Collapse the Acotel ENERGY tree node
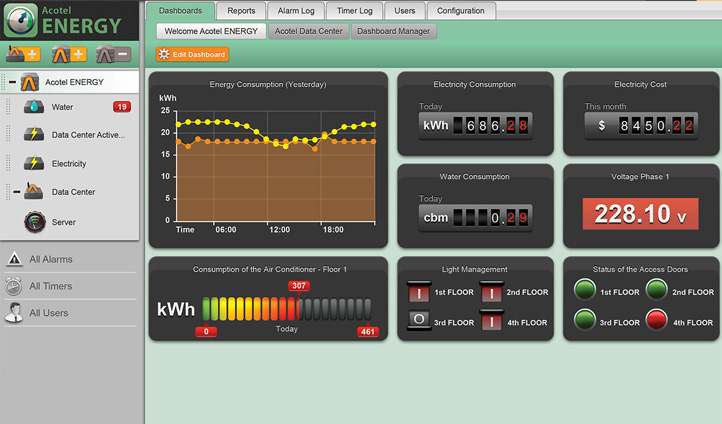This screenshot has height=424, width=722. (x=12, y=82)
